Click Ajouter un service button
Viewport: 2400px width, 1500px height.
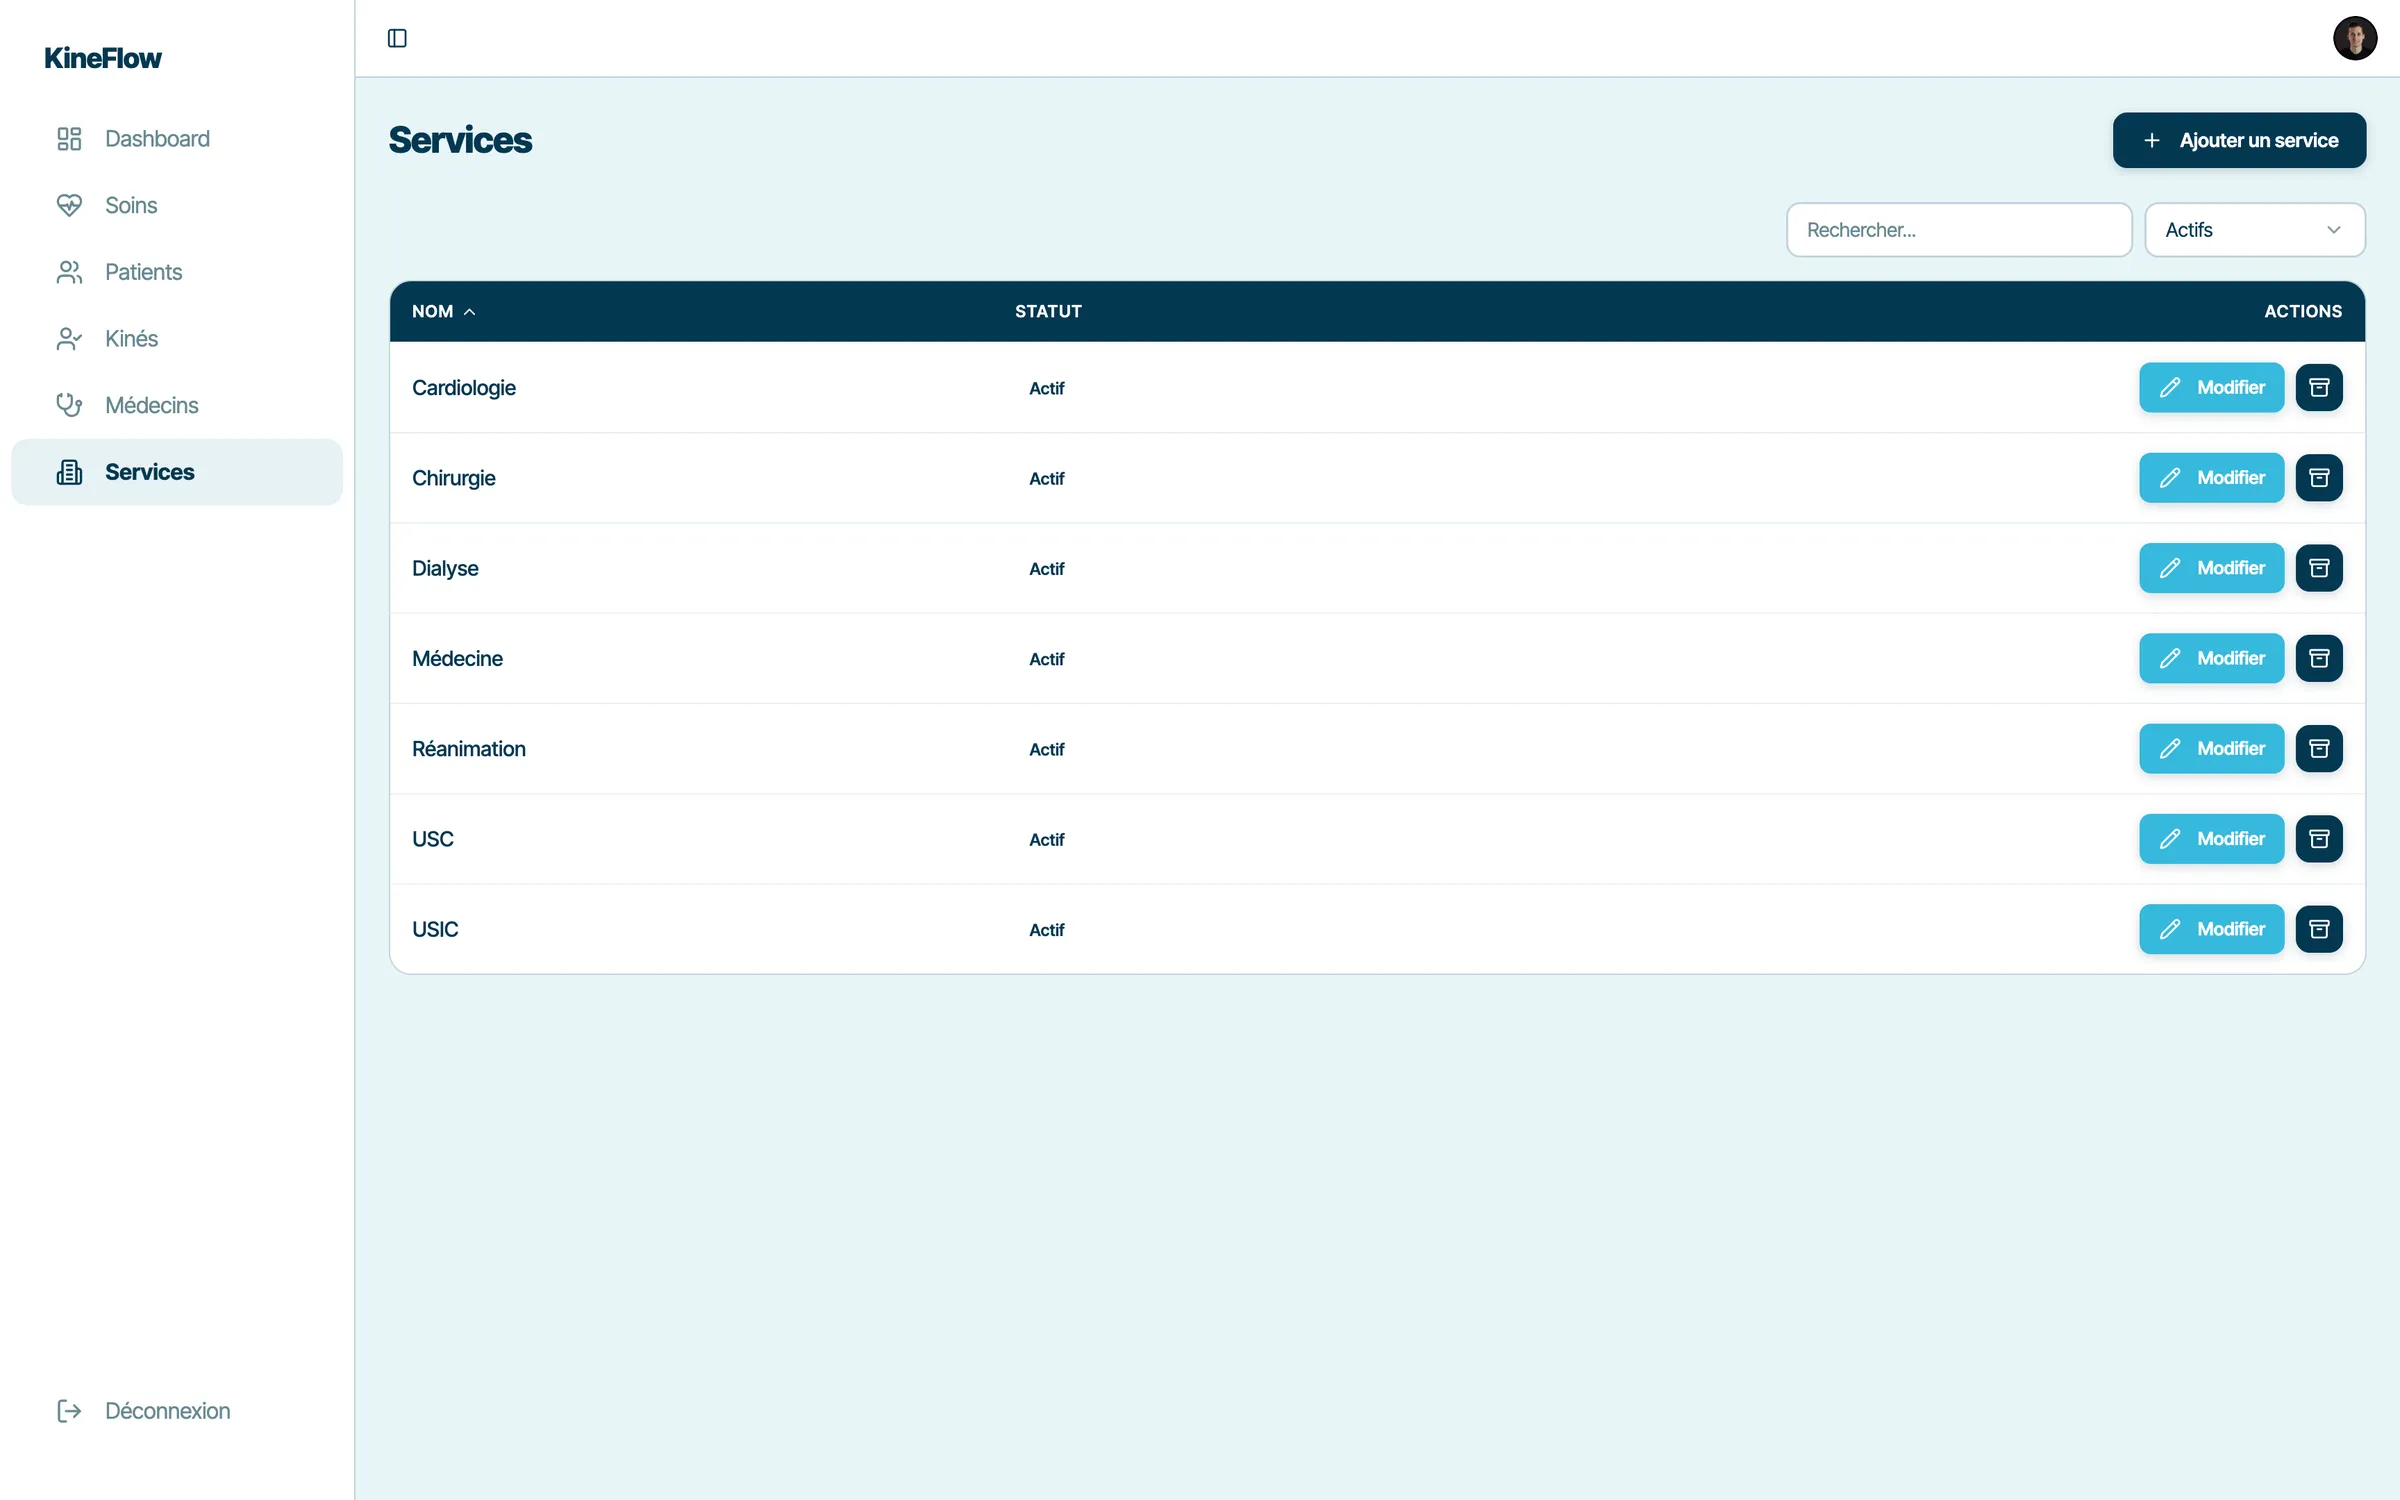coord(2239,140)
